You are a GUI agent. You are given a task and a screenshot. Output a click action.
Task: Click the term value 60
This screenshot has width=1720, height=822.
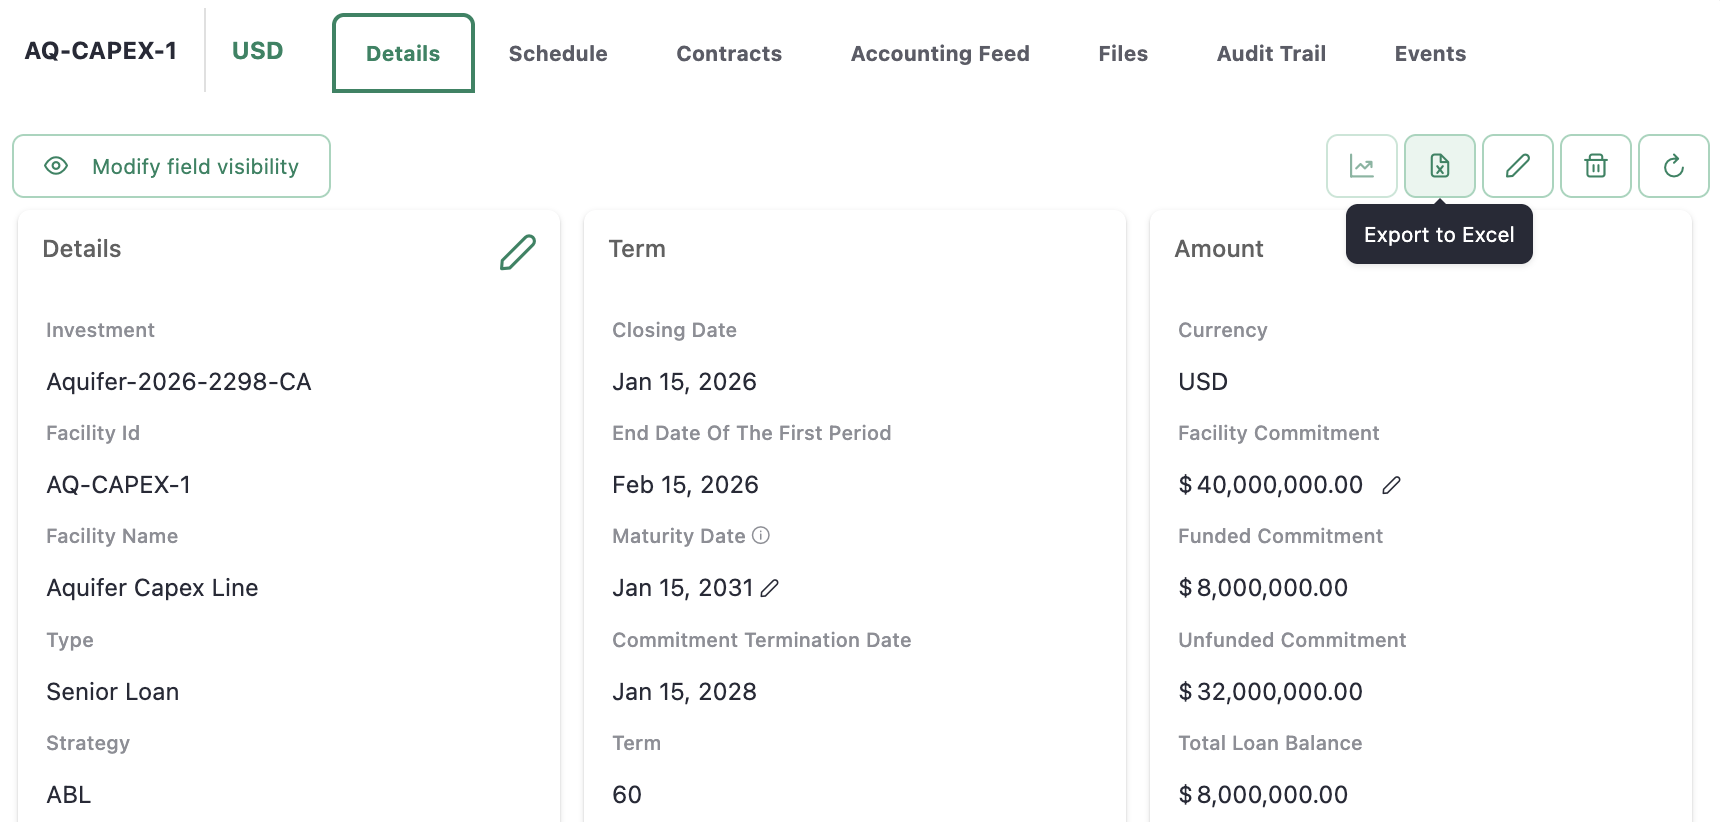click(627, 795)
